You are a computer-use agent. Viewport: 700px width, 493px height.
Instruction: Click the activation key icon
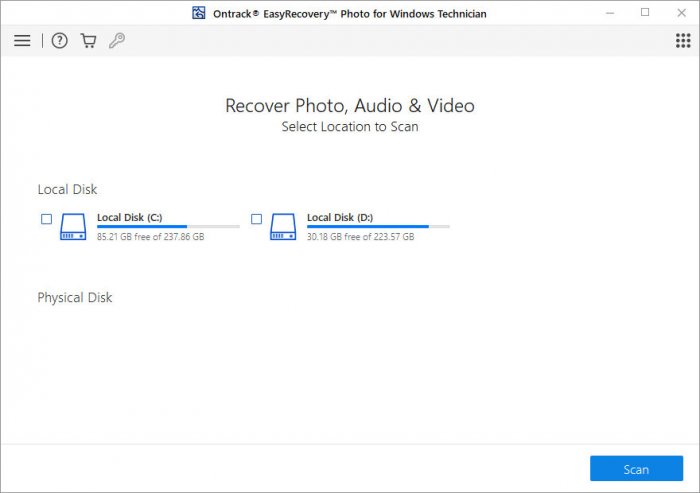coord(116,41)
